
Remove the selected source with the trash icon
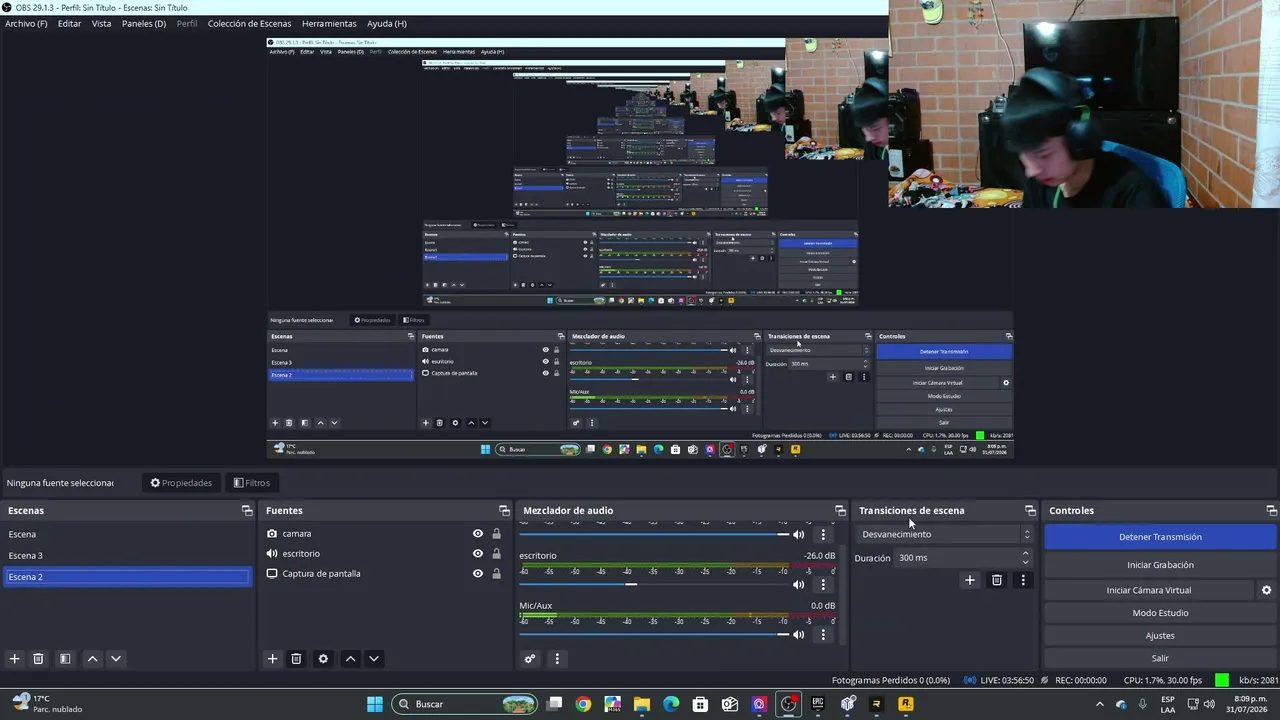296,659
